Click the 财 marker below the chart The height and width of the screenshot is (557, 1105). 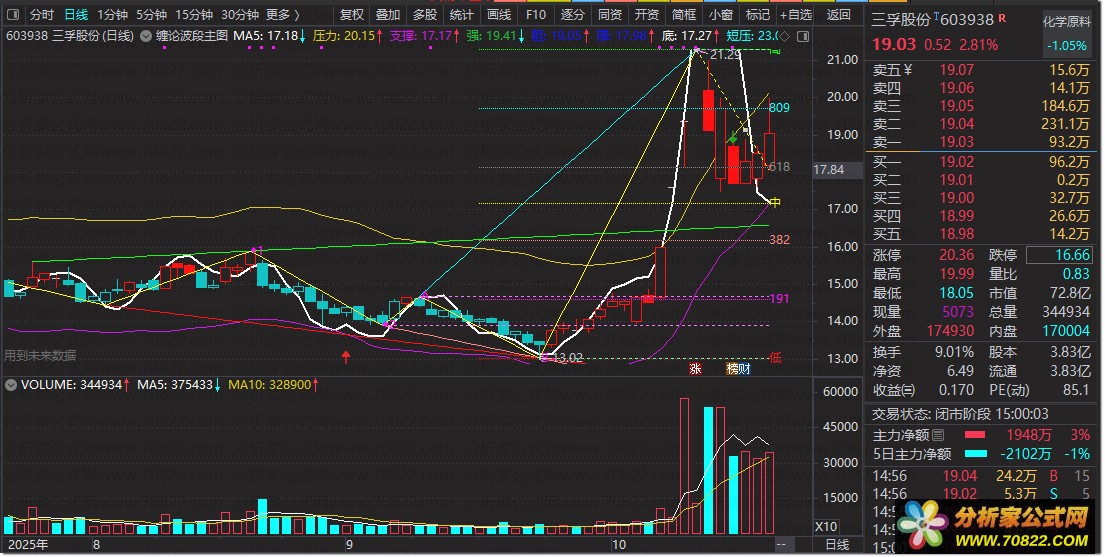[x=743, y=368]
